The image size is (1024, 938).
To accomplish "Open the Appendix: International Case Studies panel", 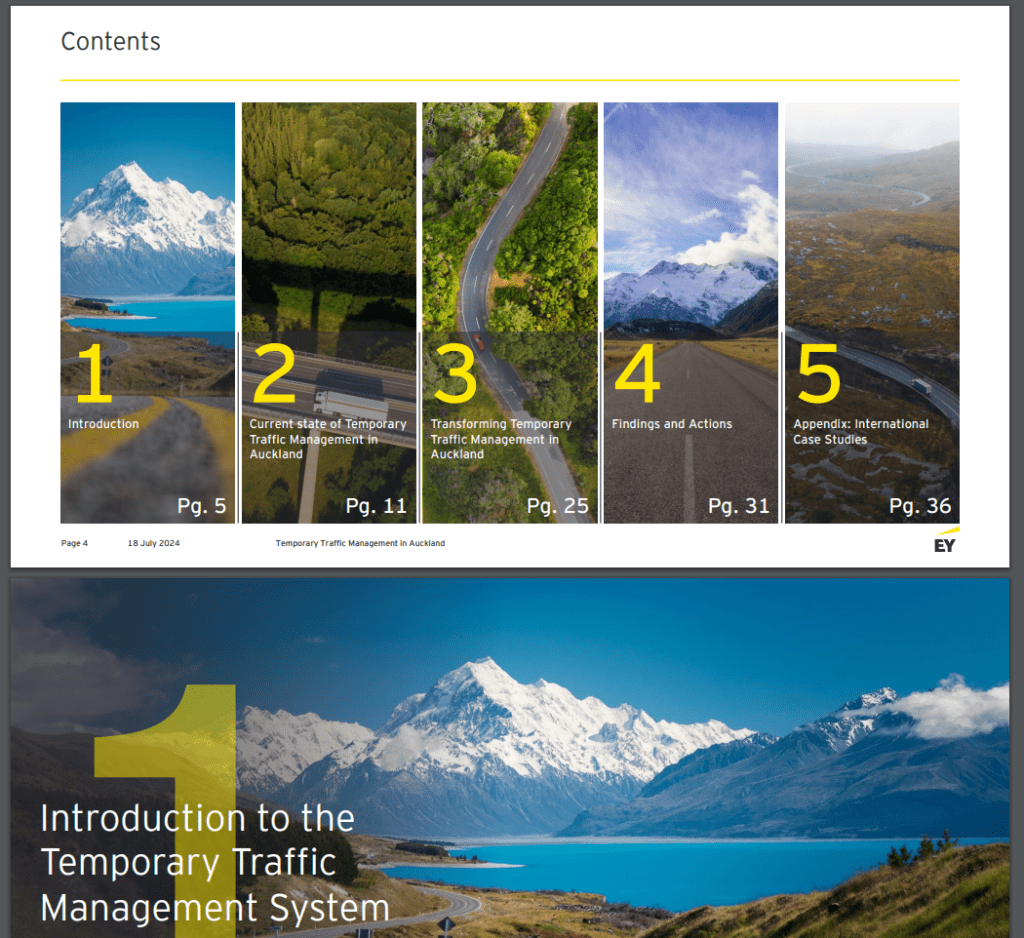I will point(872,312).
